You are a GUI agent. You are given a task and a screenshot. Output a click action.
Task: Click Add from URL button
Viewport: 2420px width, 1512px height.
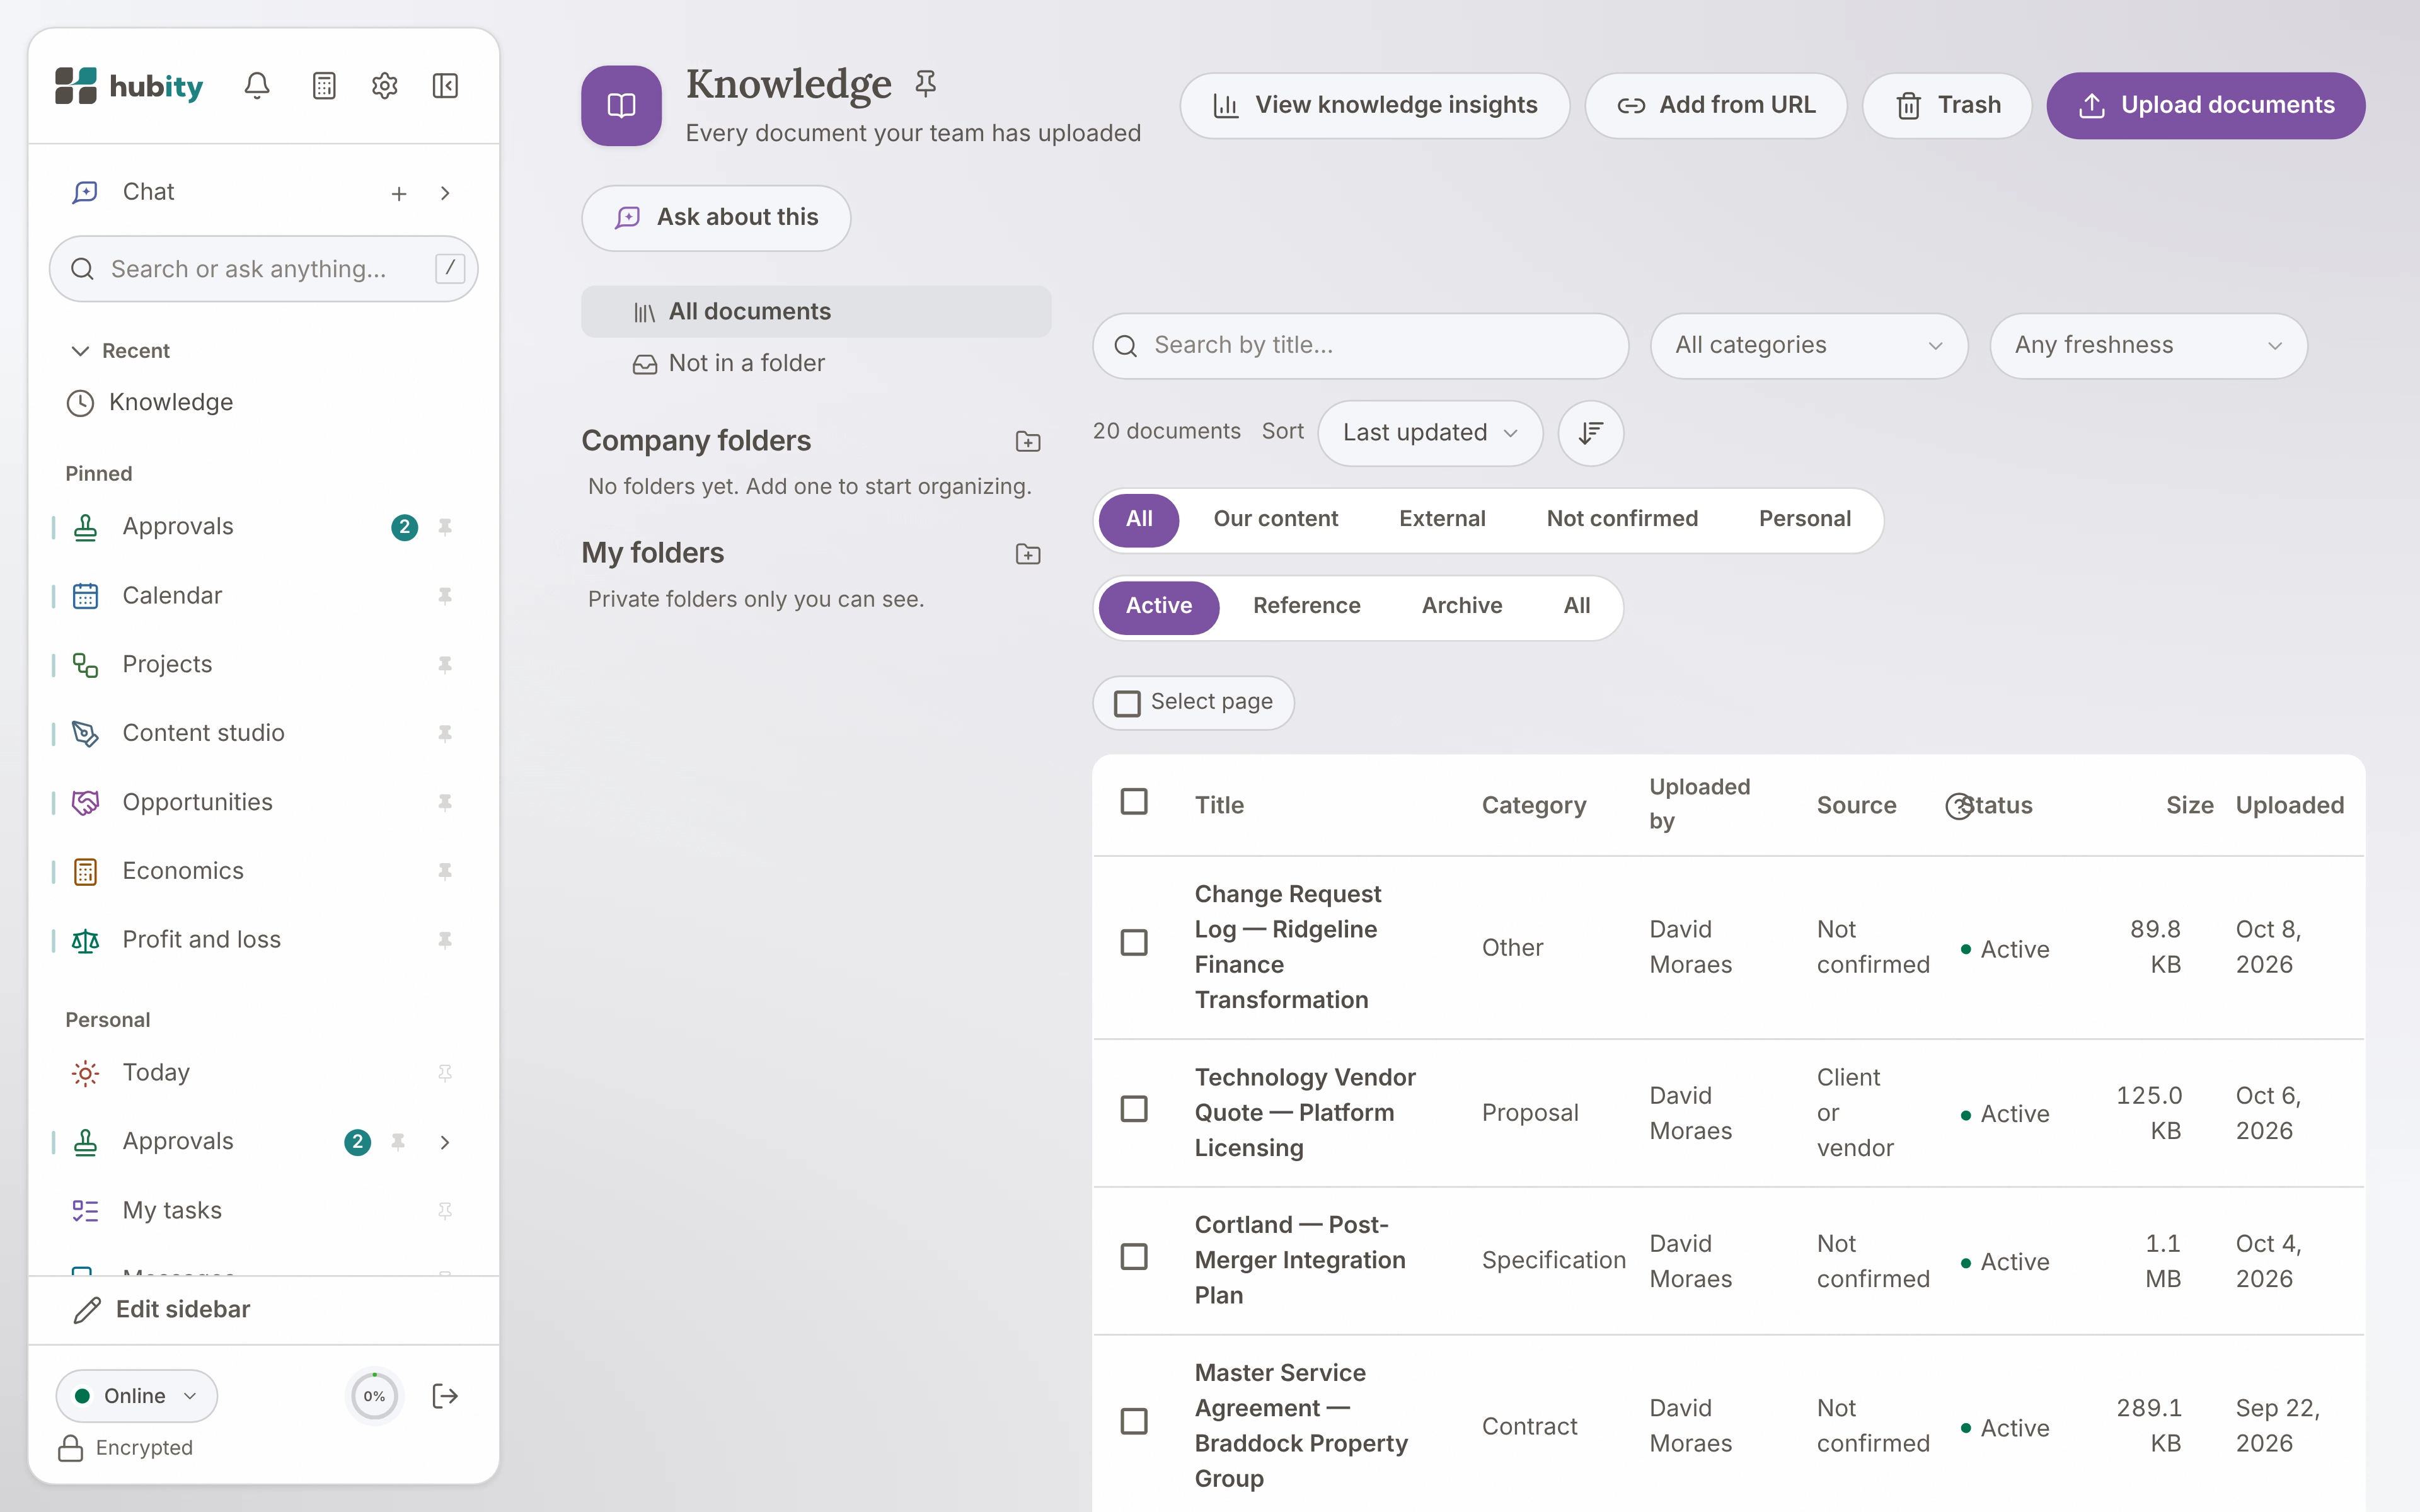point(1716,105)
